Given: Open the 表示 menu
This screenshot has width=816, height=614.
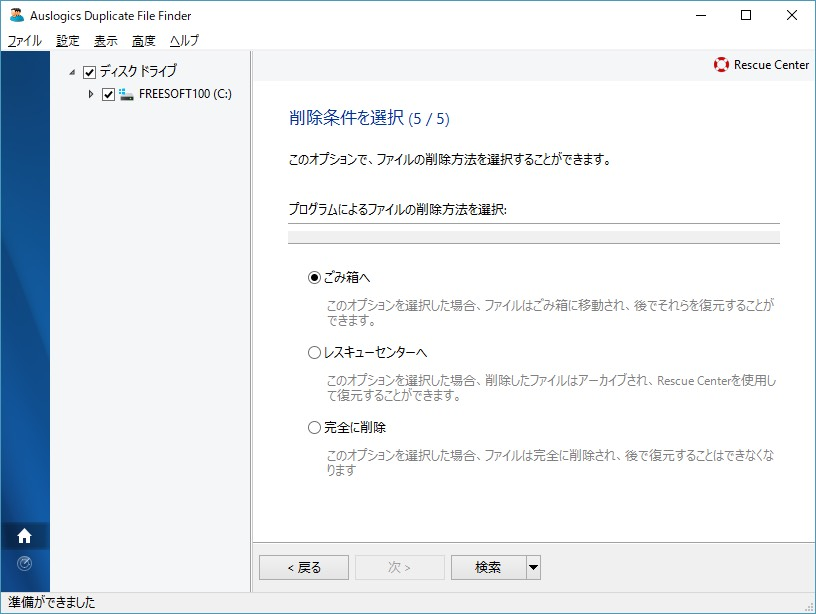Looking at the screenshot, I should (106, 40).
